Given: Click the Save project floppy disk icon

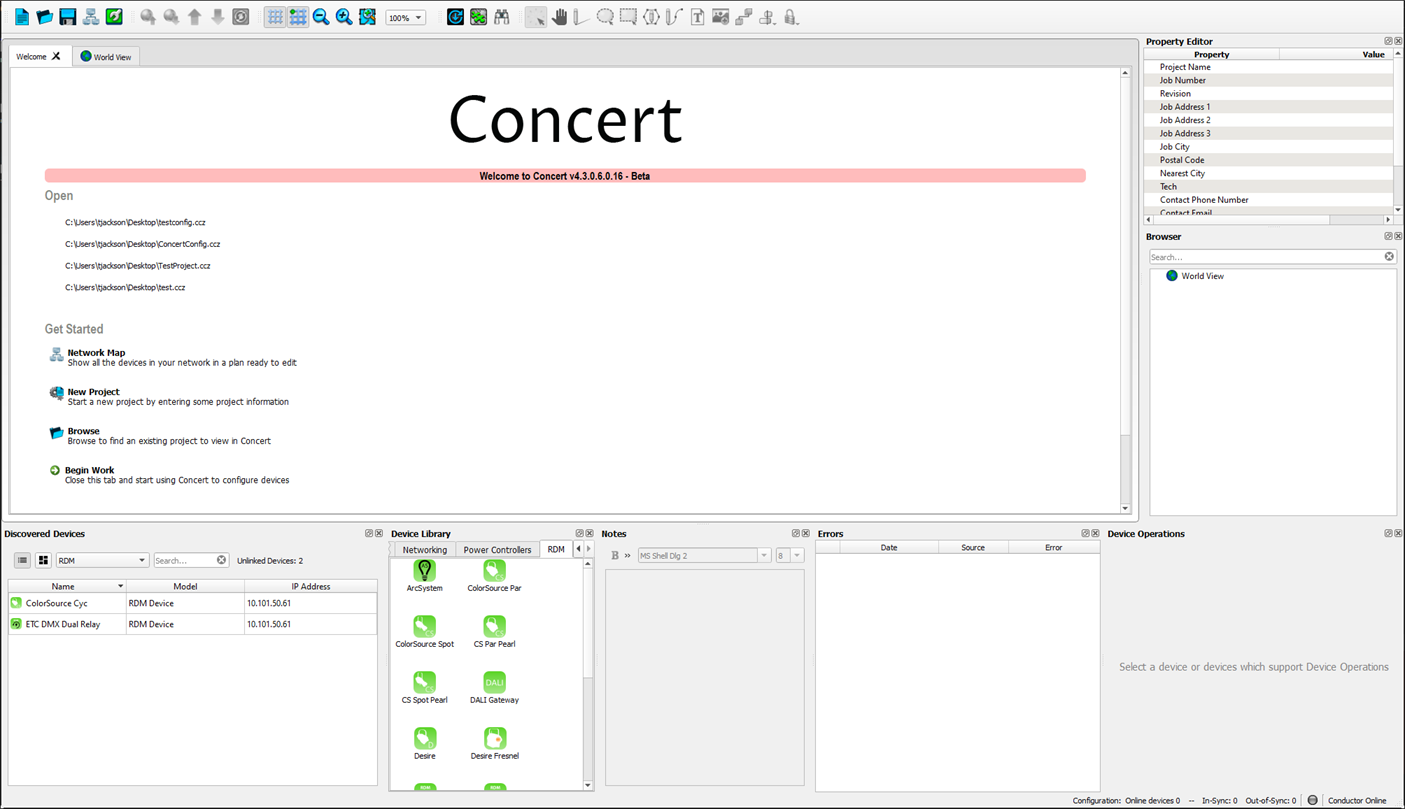Looking at the screenshot, I should coord(68,17).
